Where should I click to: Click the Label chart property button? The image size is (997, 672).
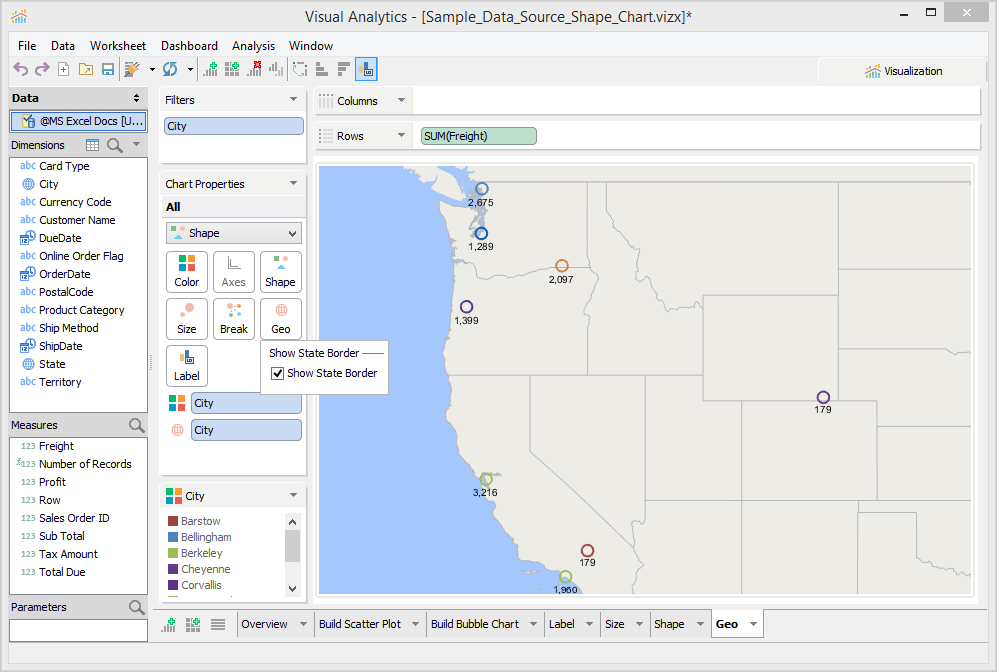click(x=187, y=366)
